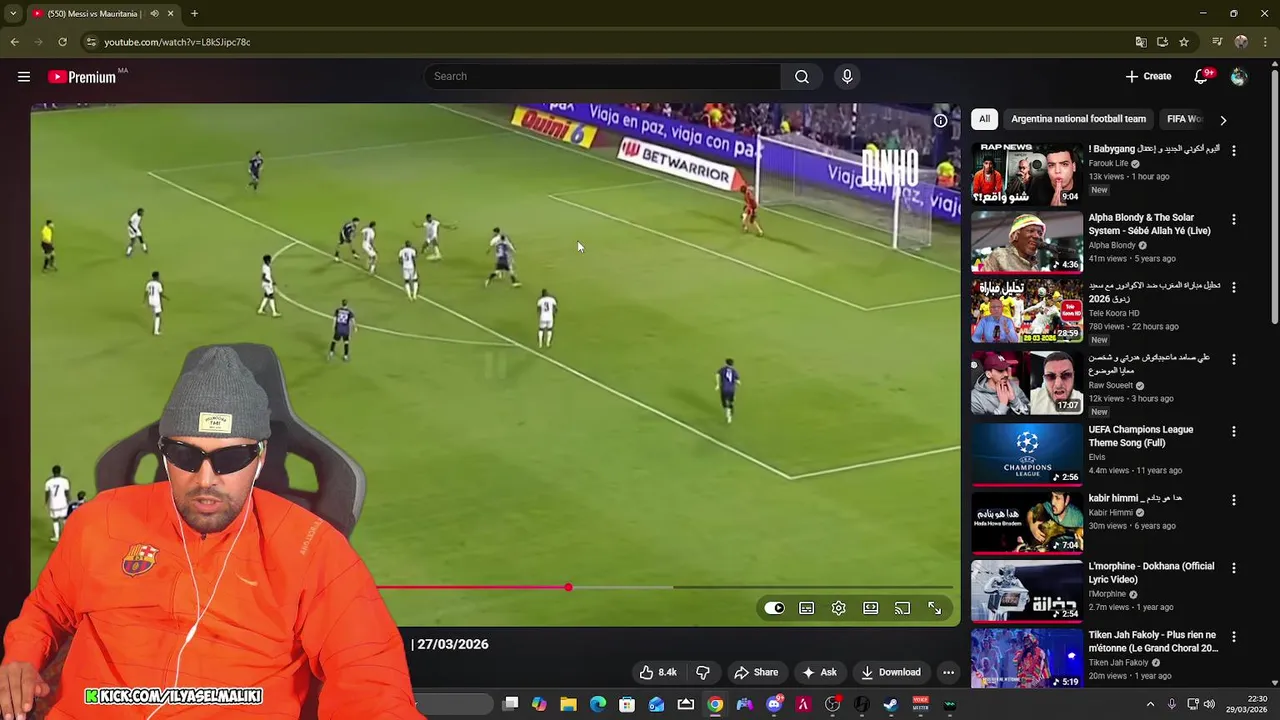Image resolution: width=1280 pixels, height=720 pixels.
Task: Open options for Babygang video
Action: (1233, 151)
